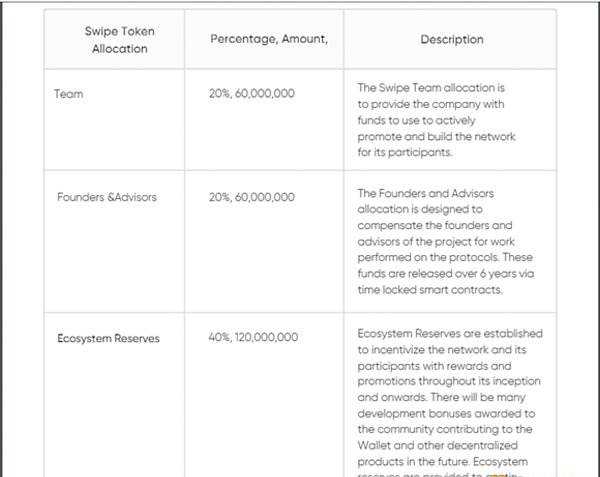The image size is (600, 477).
Task: Click the text 'The Swipe Team allocation is'
Action: tap(431, 88)
